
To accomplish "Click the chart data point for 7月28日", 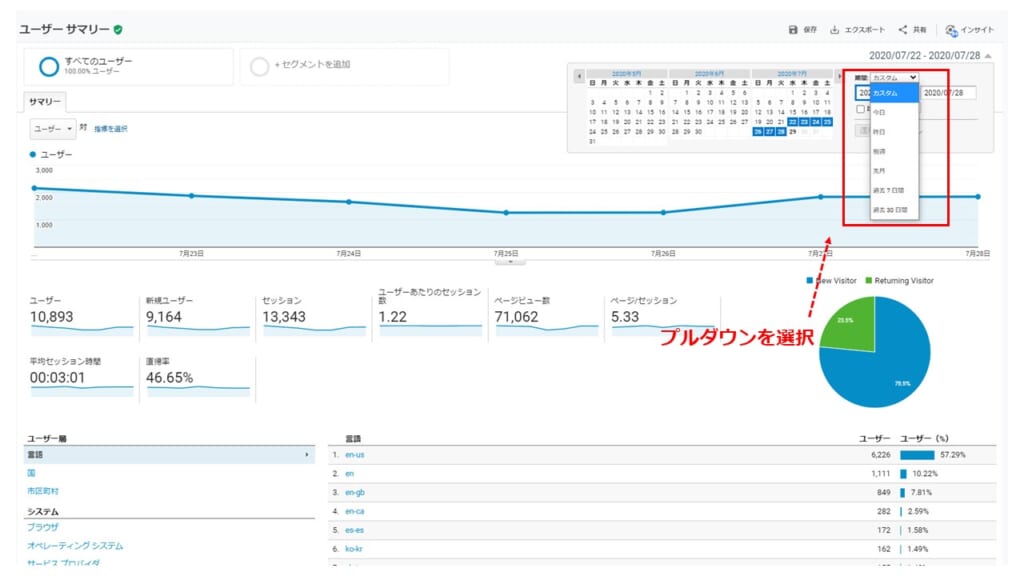I will [978, 197].
